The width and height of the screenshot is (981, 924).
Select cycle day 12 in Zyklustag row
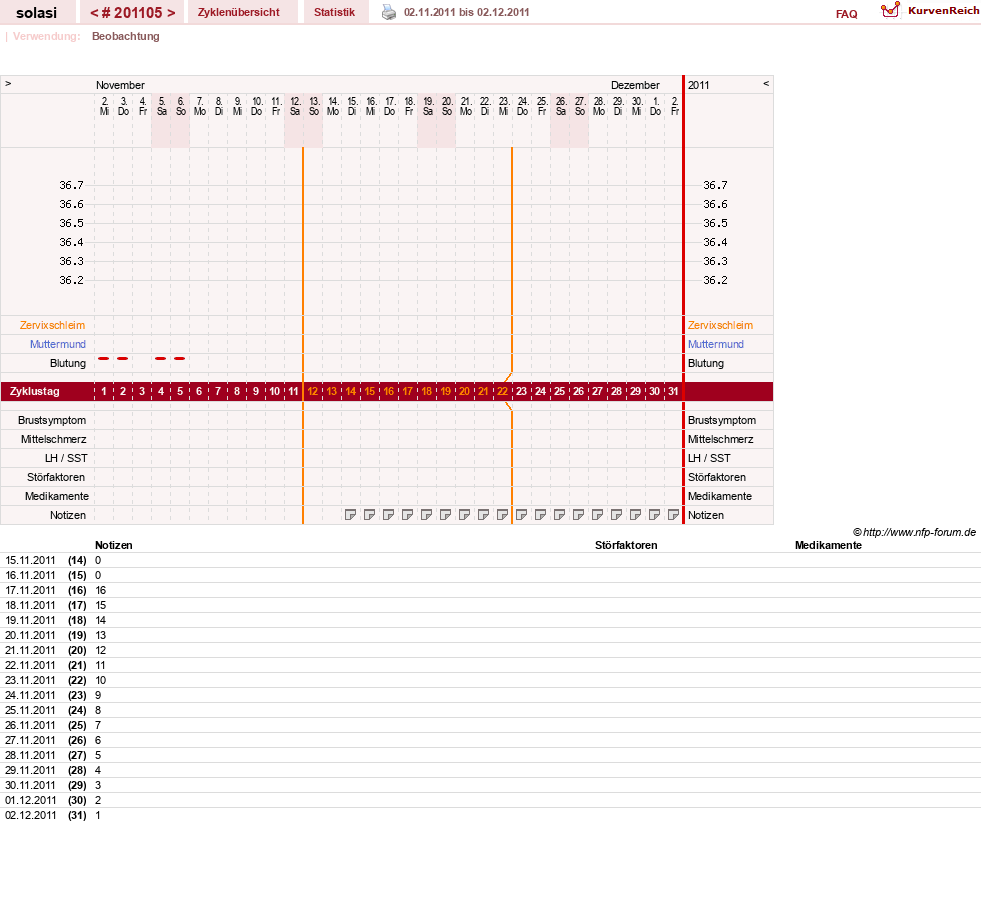click(312, 392)
